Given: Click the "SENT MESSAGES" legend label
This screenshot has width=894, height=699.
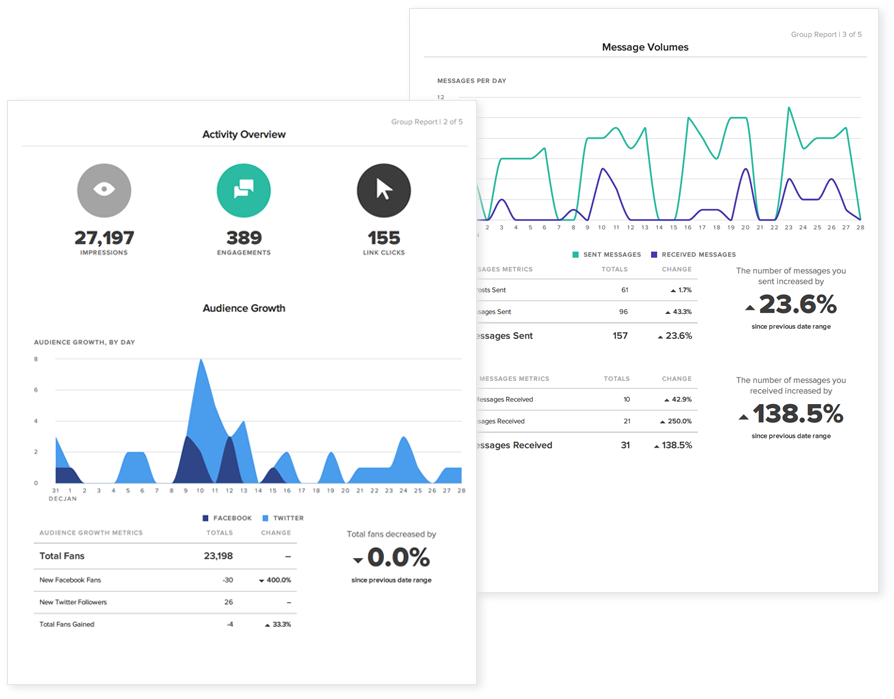Looking at the screenshot, I should tap(612, 255).
